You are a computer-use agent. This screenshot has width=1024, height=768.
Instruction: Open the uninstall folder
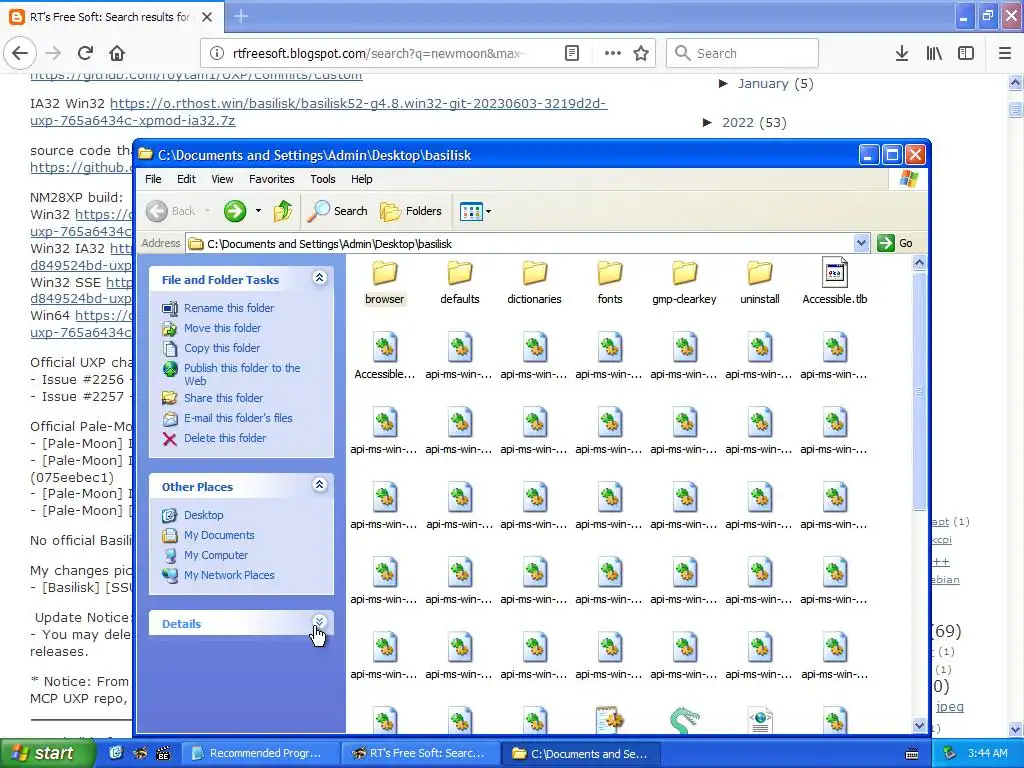(x=760, y=282)
